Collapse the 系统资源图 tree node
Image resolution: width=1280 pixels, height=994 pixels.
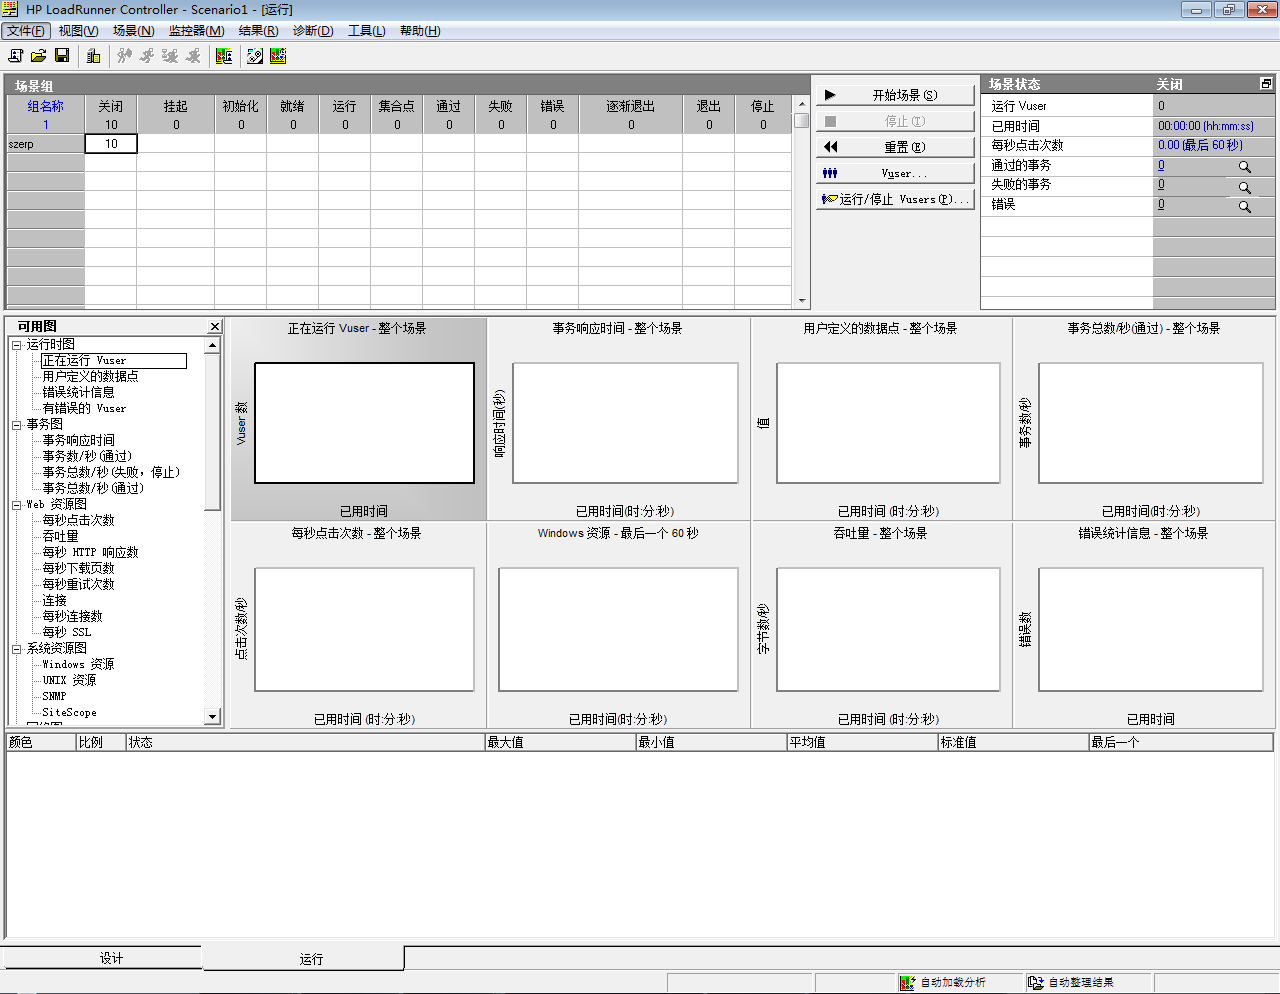[16, 649]
